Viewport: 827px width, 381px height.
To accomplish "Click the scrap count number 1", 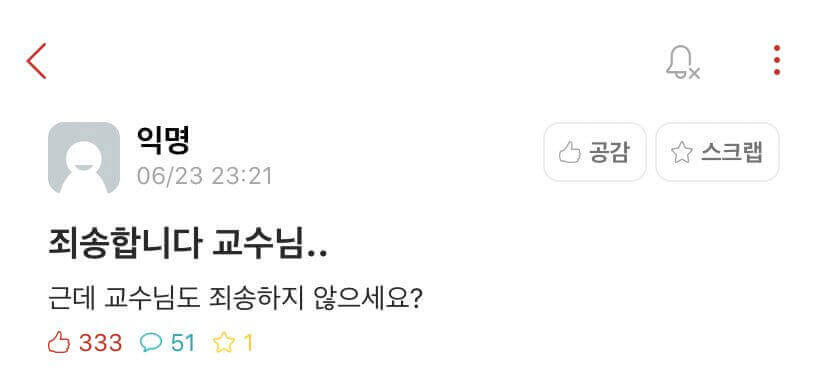I will click(x=248, y=343).
